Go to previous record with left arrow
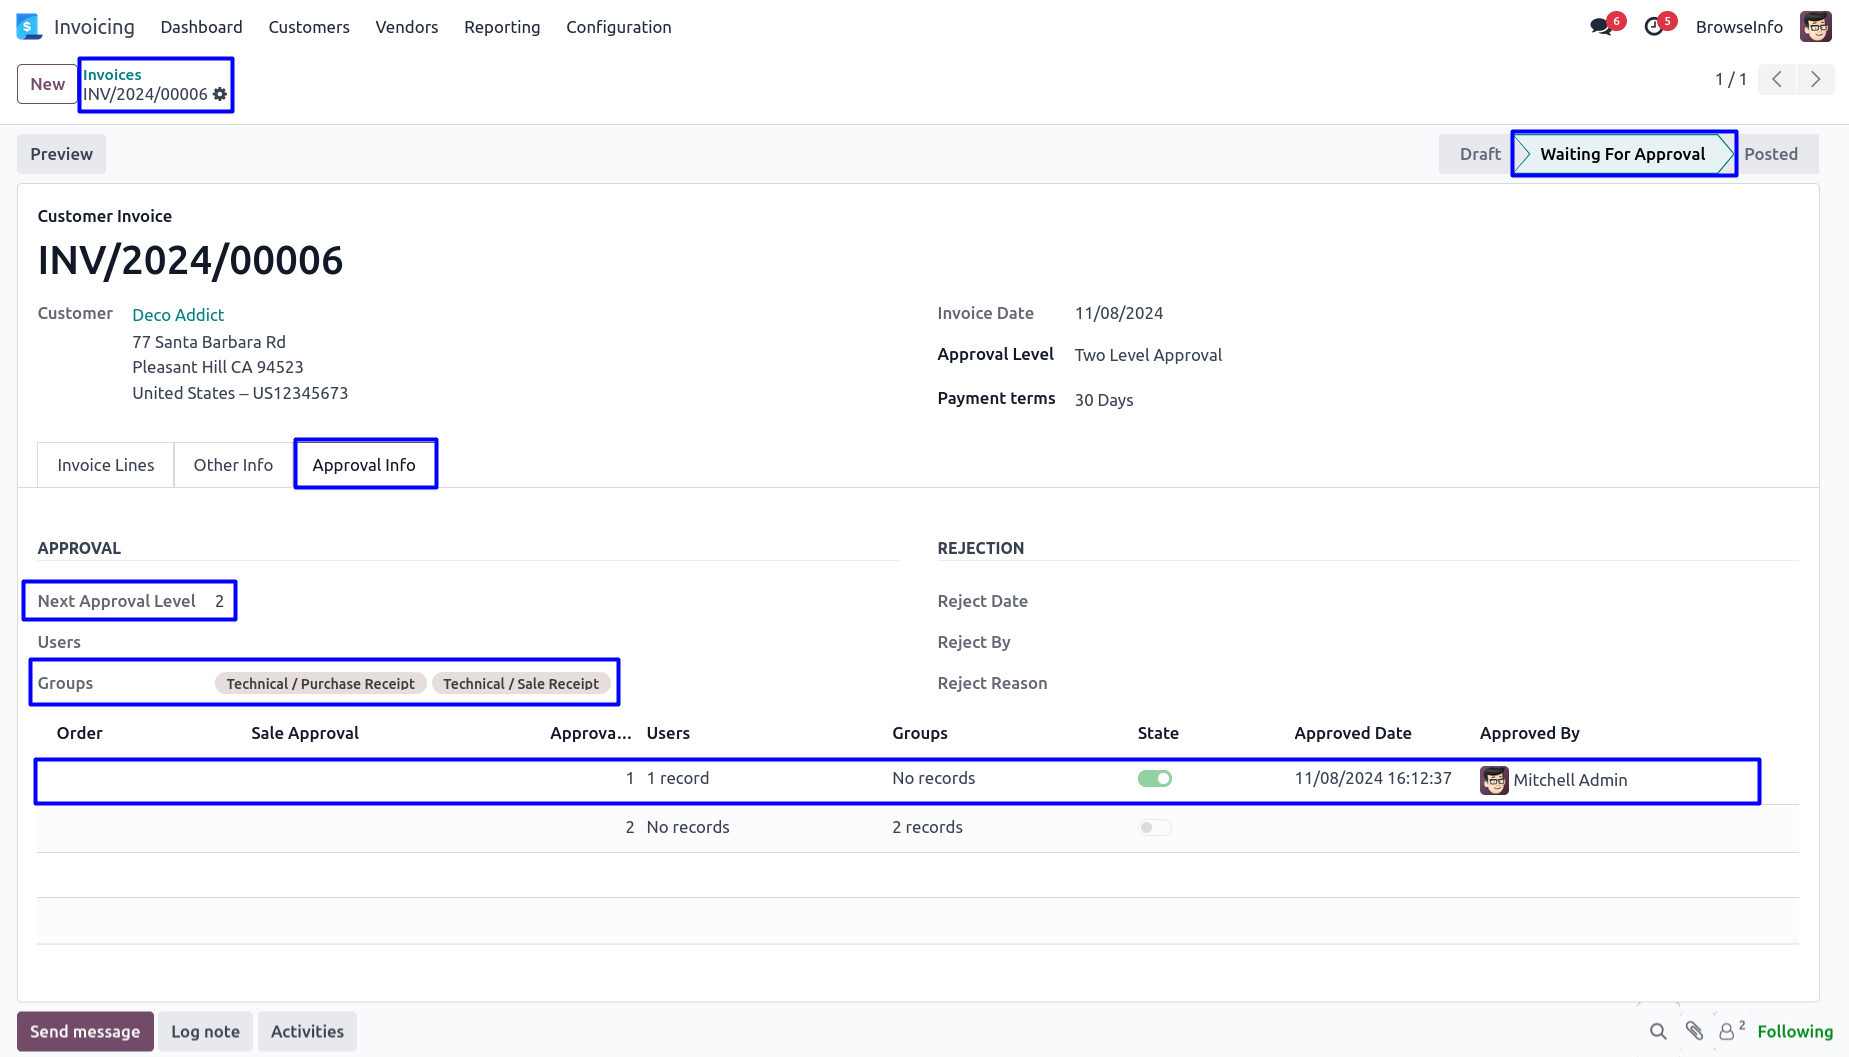This screenshot has height=1057, width=1849. [1777, 79]
